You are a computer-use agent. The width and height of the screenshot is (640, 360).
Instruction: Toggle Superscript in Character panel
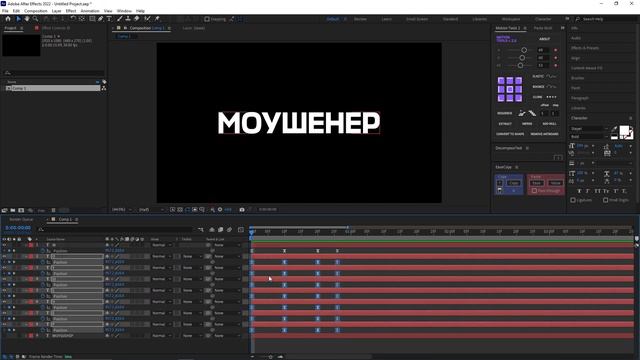coord(616,191)
